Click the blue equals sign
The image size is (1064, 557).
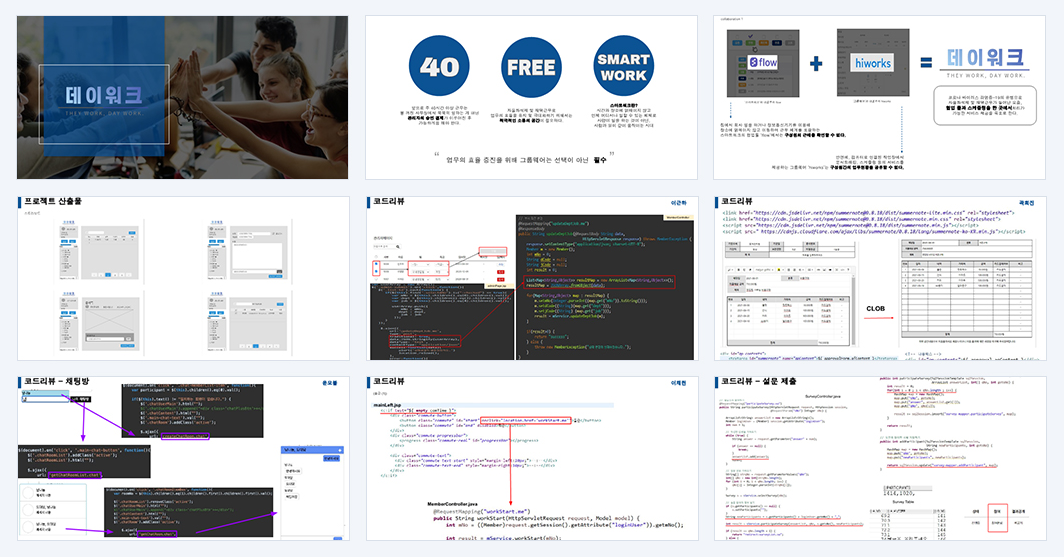coord(926,63)
